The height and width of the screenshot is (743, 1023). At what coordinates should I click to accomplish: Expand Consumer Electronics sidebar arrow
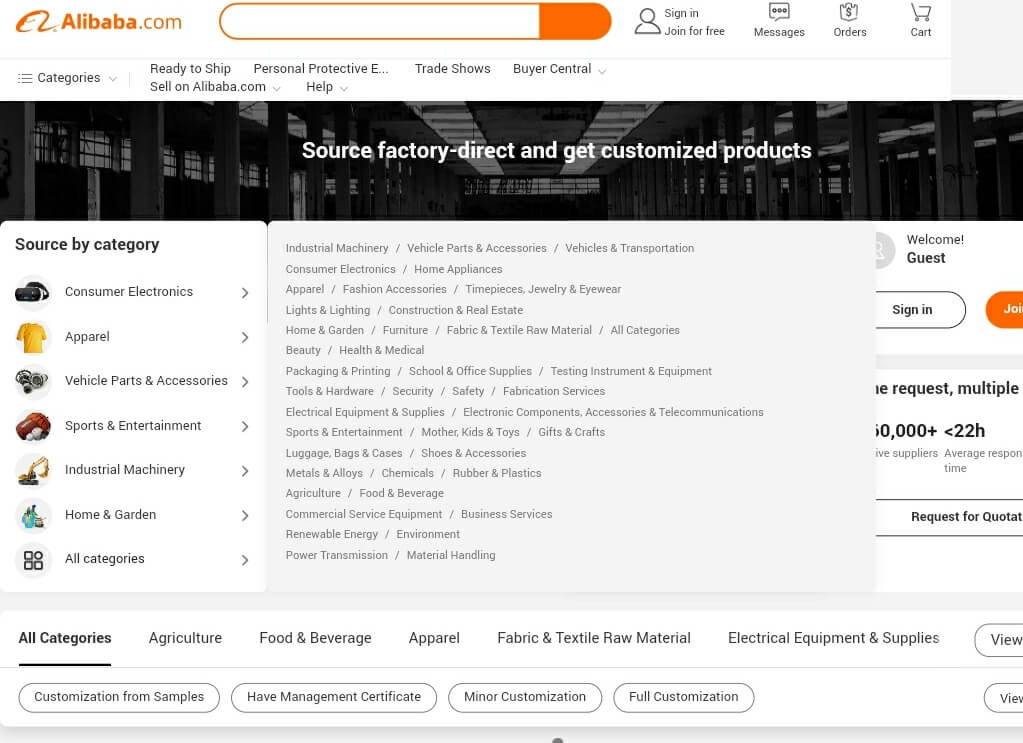[x=245, y=293]
